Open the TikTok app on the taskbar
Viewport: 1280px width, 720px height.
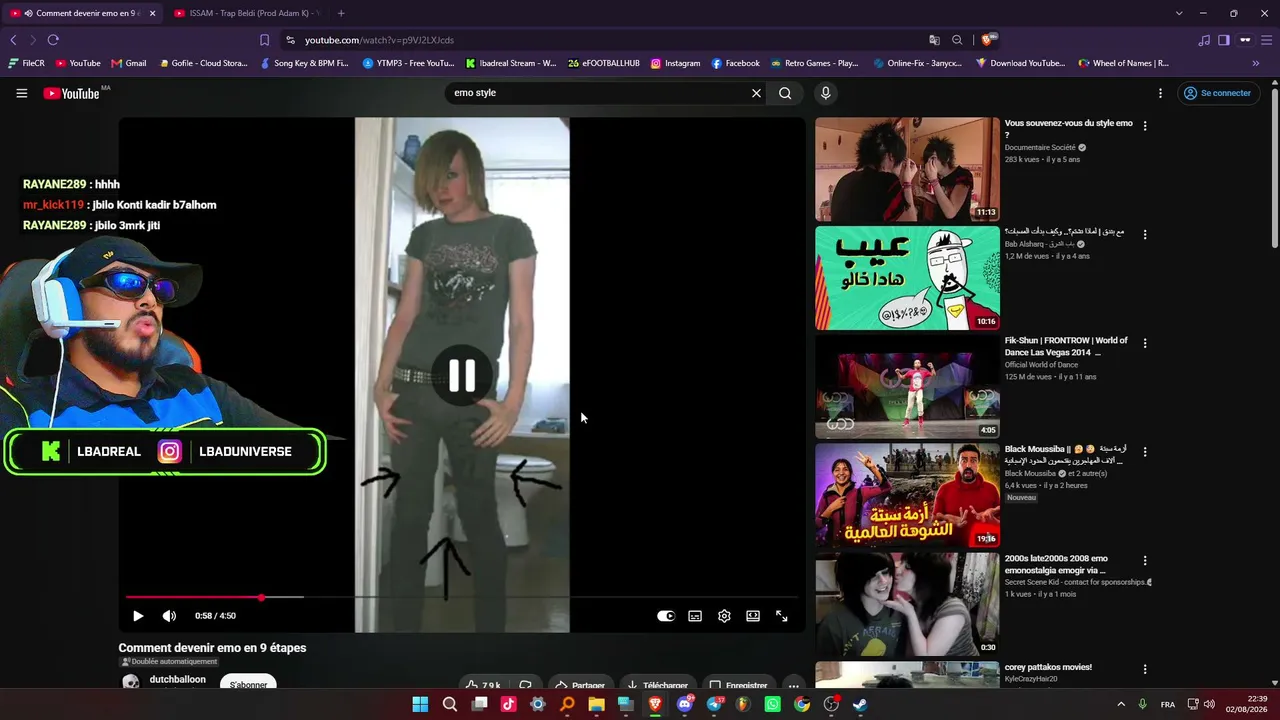(509, 704)
